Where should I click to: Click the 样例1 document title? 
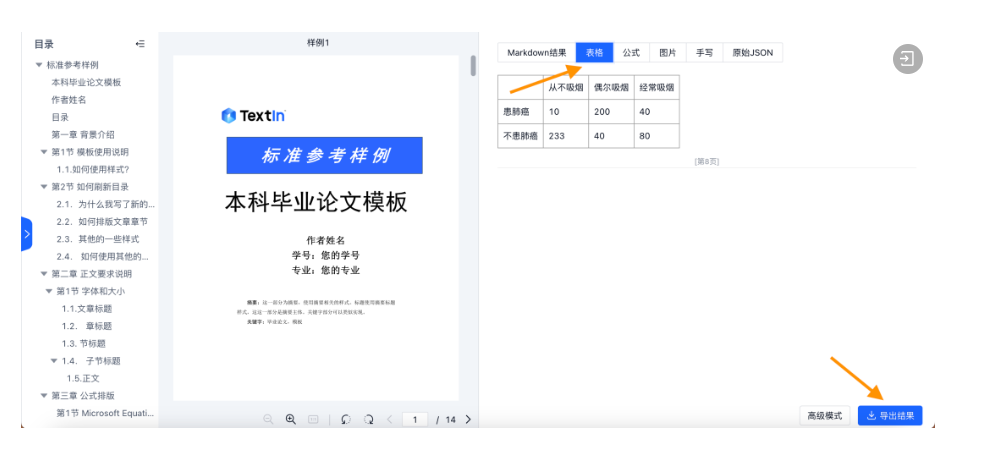[318, 42]
